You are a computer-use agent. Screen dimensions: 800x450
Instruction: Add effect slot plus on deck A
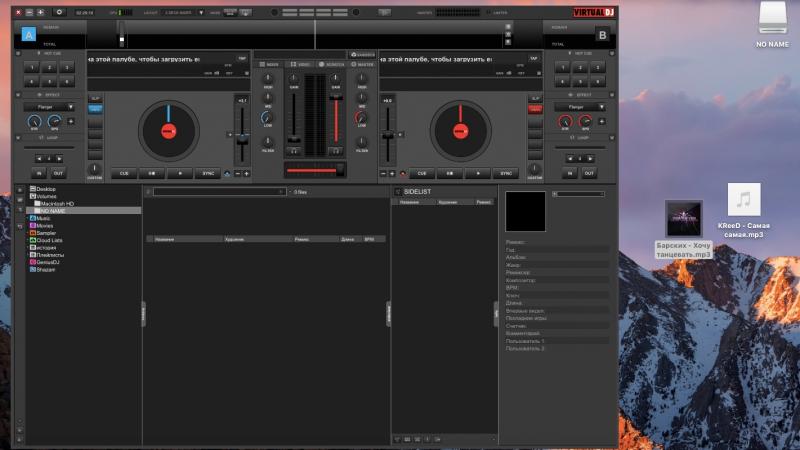tap(70, 121)
